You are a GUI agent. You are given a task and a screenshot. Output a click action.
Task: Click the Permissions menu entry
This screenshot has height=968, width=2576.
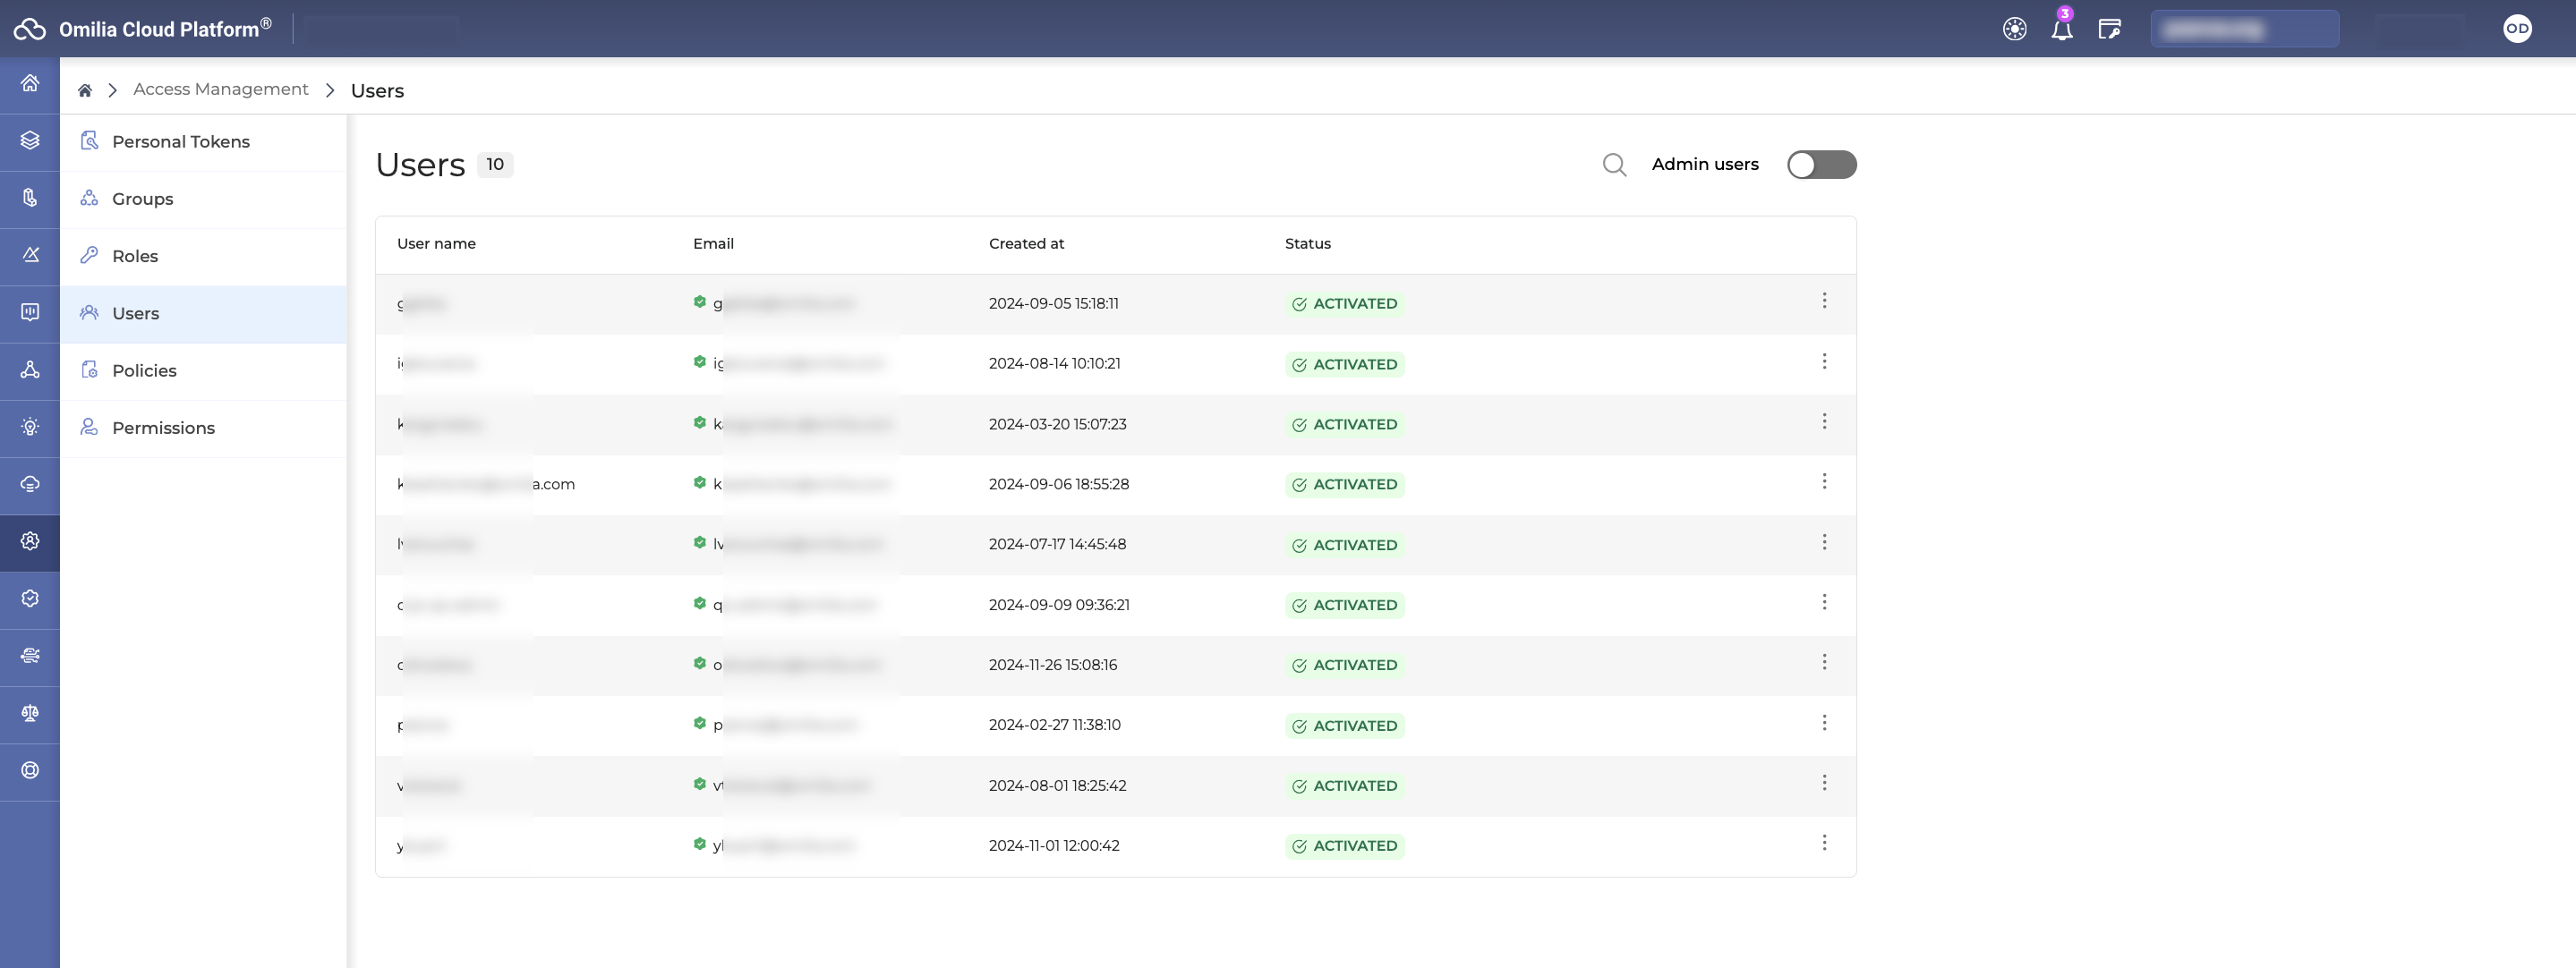[x=163, y=428]
